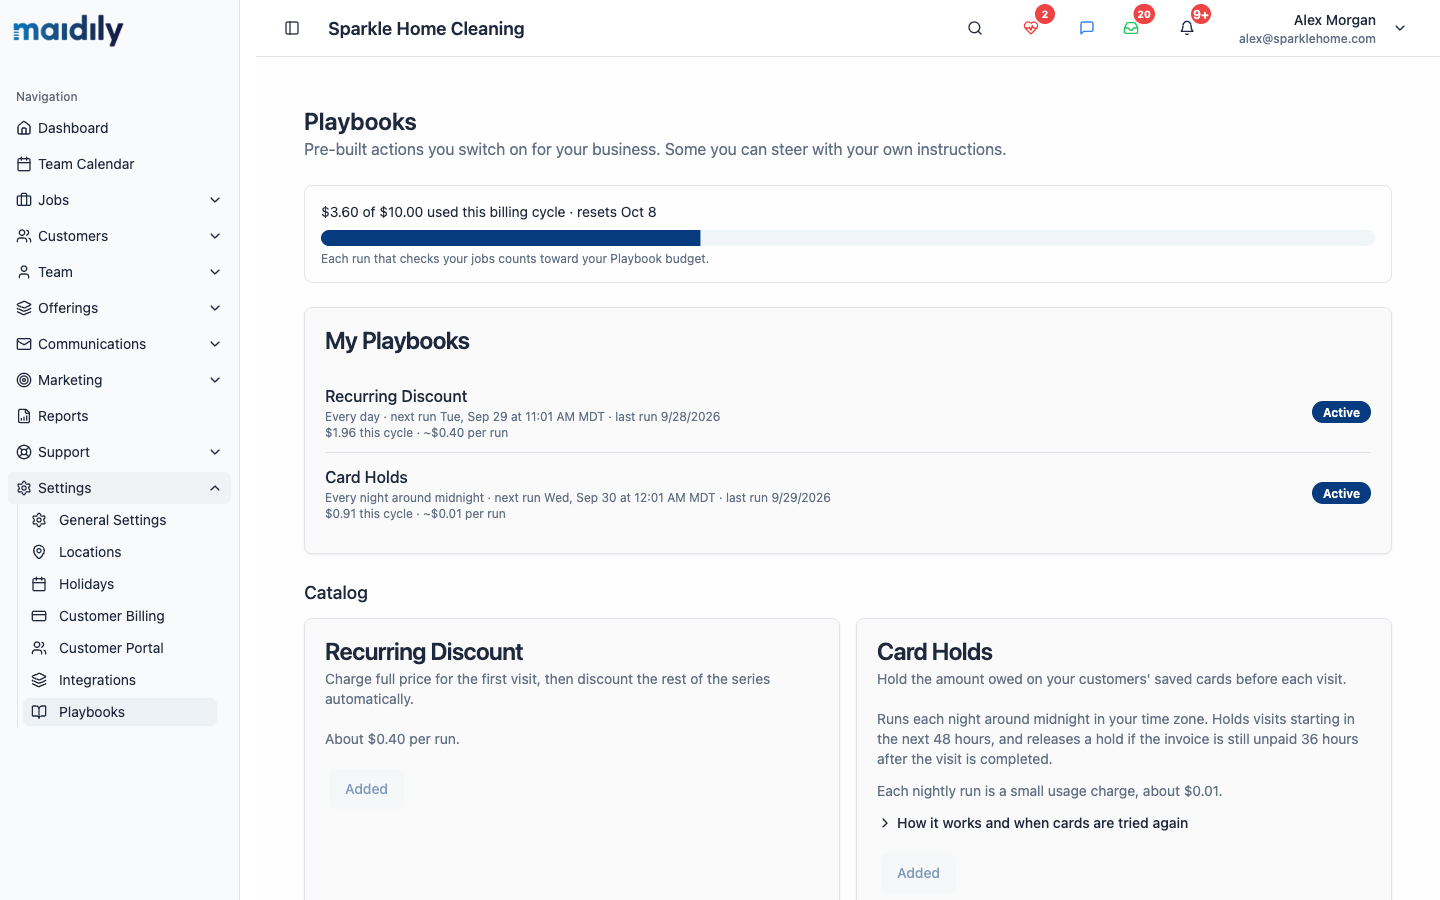Screen dimensions: 1440x900
Task: Click the Locations pin icon
Action: click(x=39, y=552)
